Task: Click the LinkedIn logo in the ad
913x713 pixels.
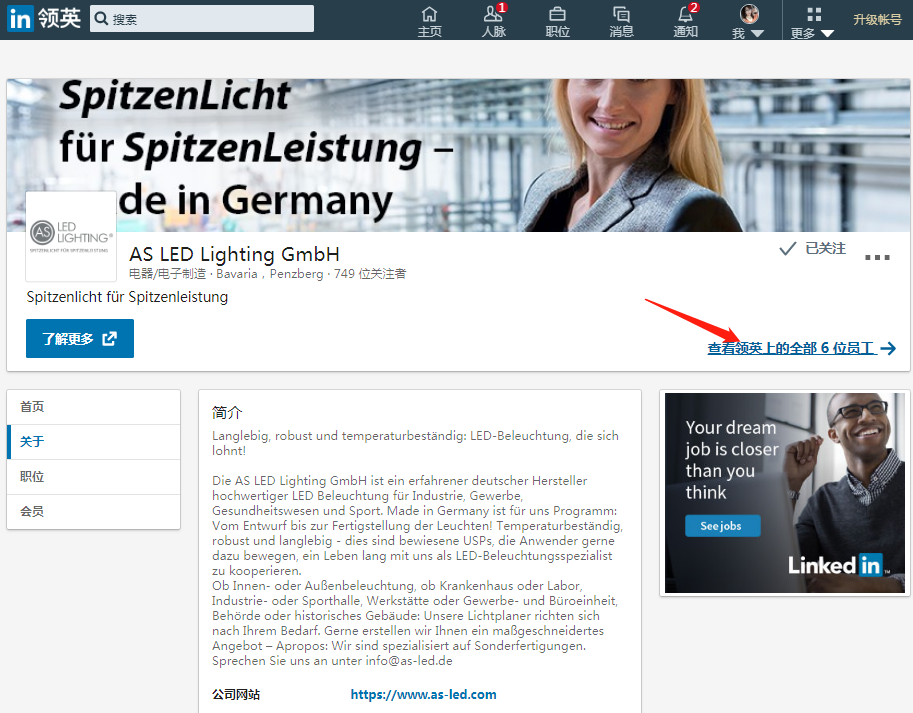Action: pyautogui.click(x=837, y=565)
